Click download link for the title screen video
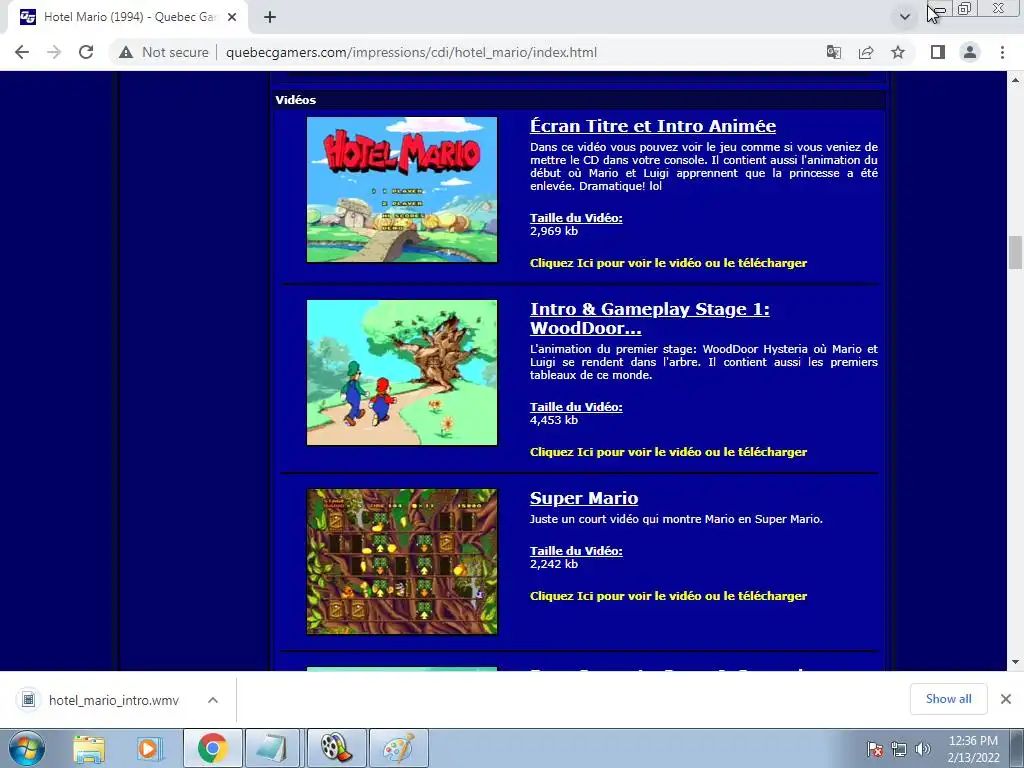 click(668, 263)
